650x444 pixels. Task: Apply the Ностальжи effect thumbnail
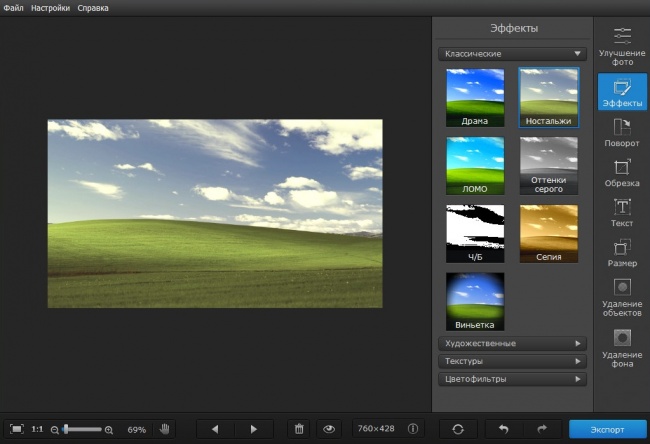pos(548,98)
